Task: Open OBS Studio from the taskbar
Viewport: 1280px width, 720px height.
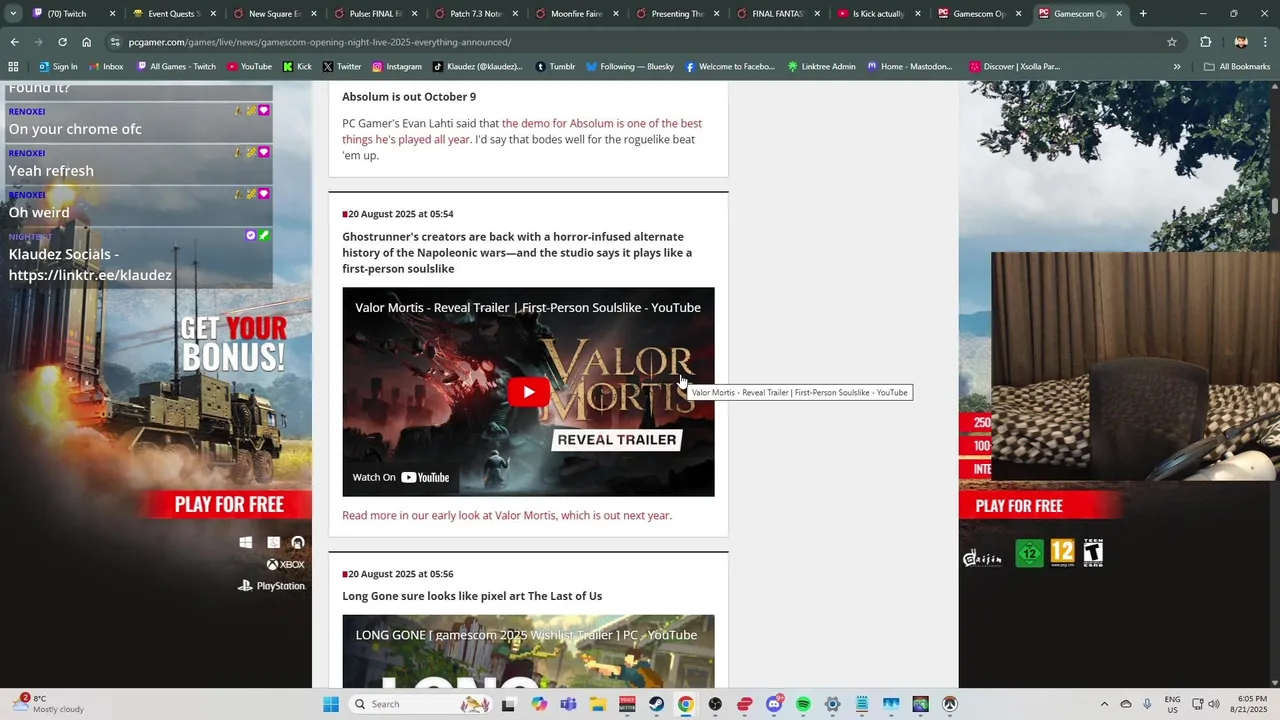Action: [x=715, y=704]
